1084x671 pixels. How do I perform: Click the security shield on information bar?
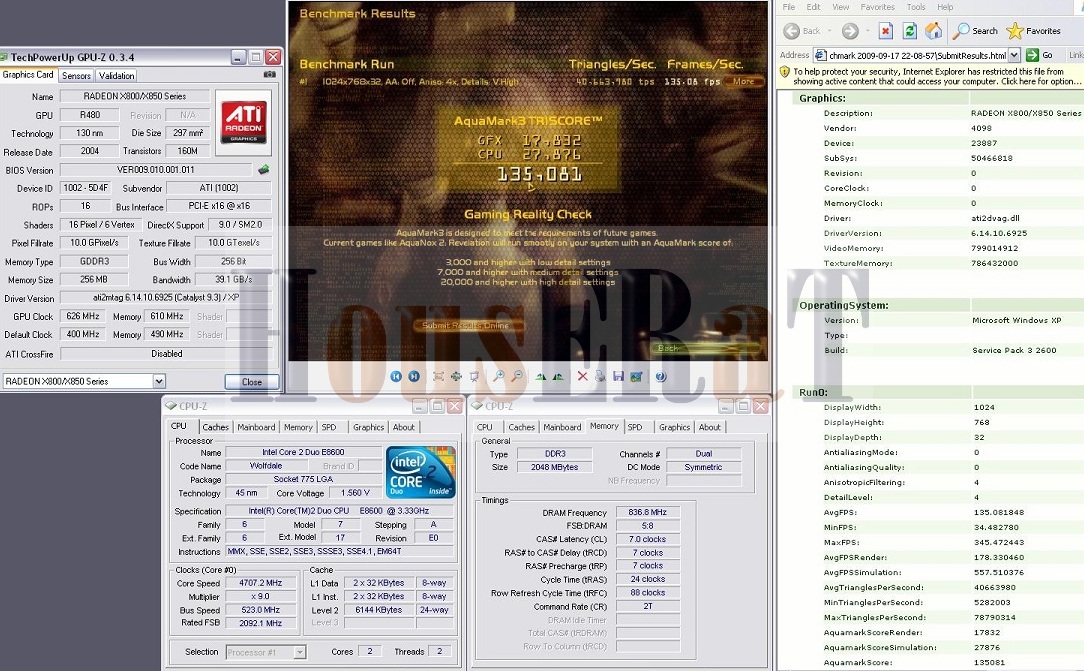coord(785,71)
